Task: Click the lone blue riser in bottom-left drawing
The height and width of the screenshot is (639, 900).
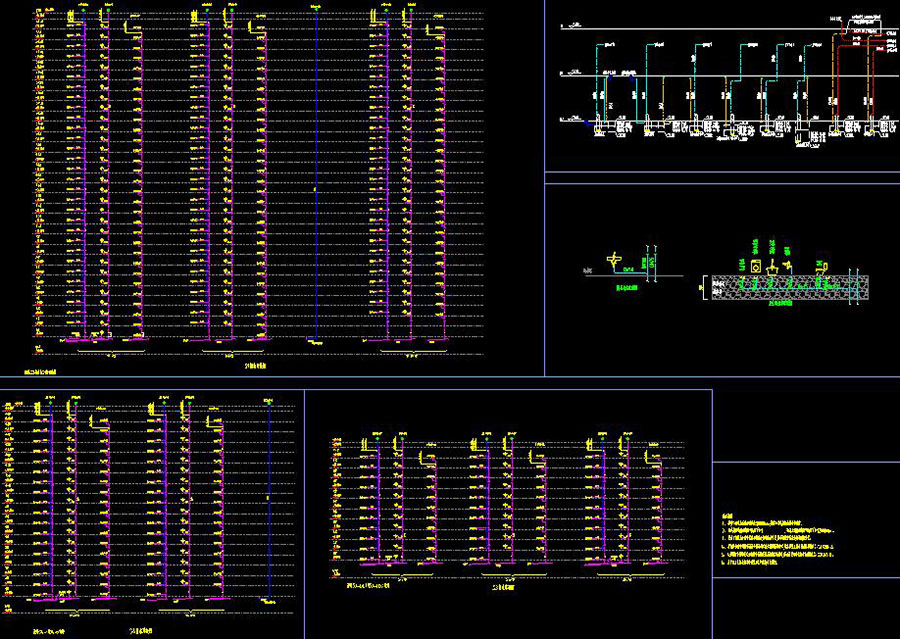Action: coord(271,500)
